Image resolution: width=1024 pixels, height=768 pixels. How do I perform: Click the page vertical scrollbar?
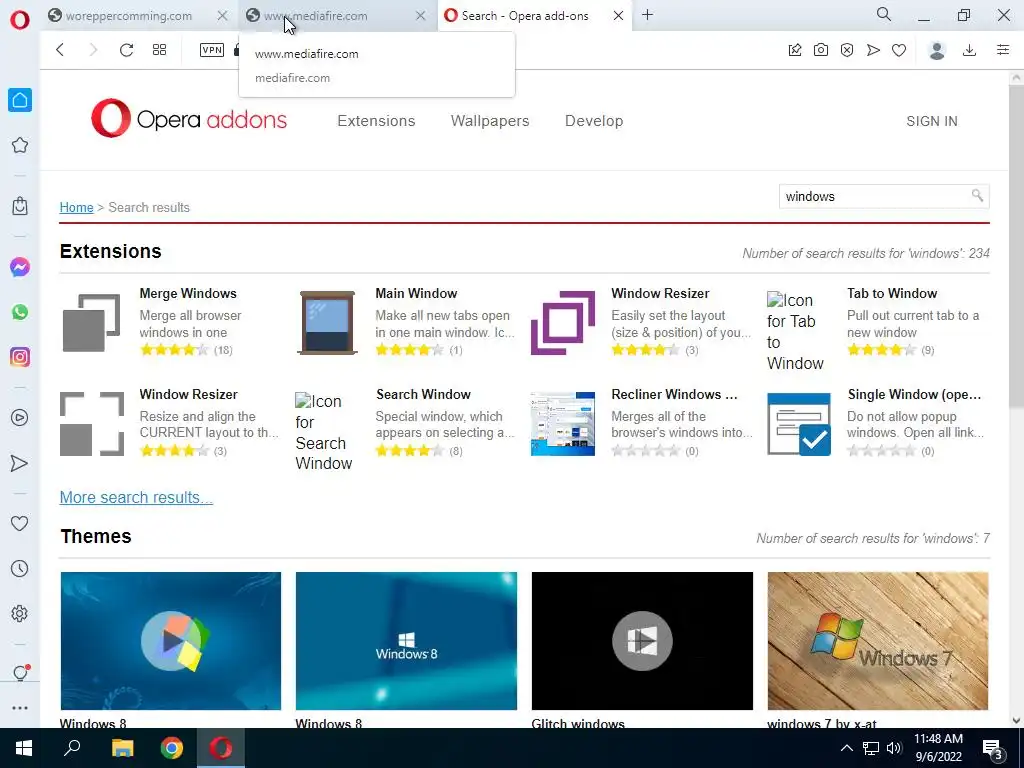coord(1016,248)
